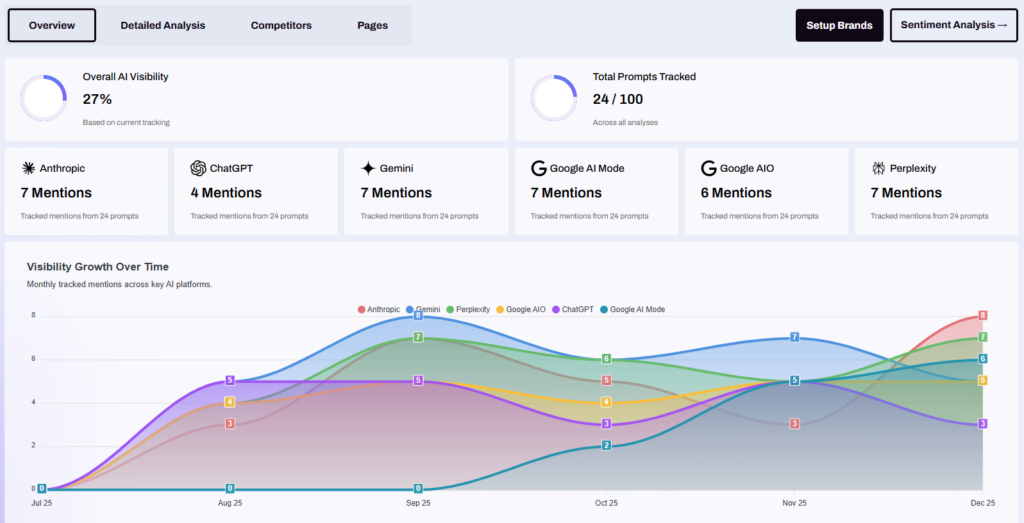Open Sentiment Analysis with arrow button

pyautogui.click(x=953, y=25)
